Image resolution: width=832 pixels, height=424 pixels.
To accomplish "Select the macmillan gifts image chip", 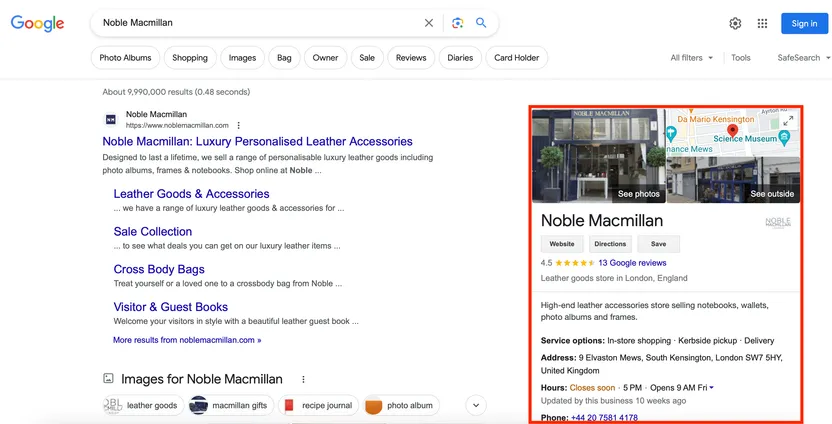I will tap(231, 405).
